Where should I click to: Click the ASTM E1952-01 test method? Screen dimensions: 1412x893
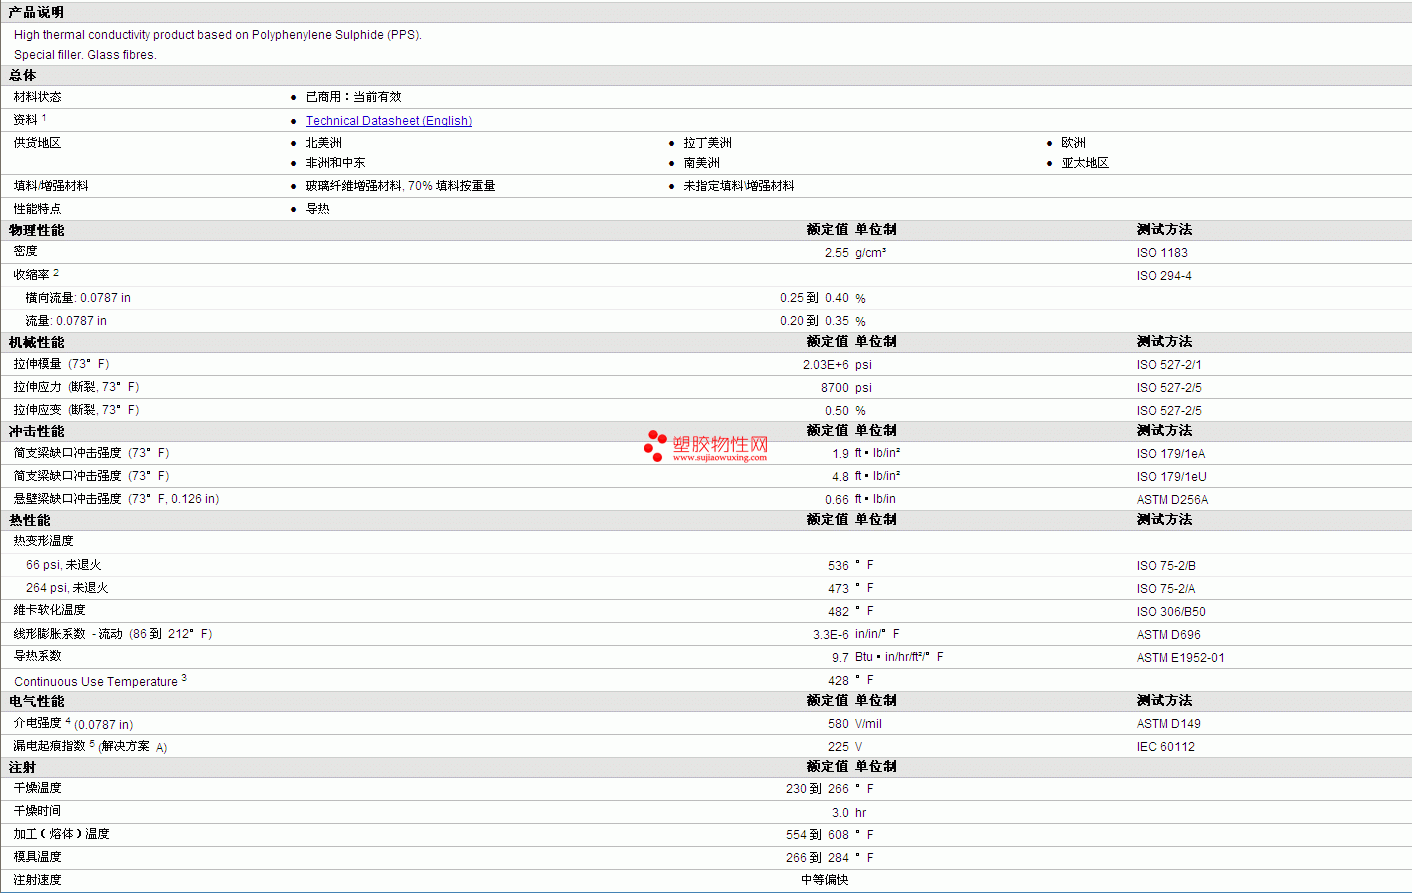pyautogui.click(x=1180, y=658)
